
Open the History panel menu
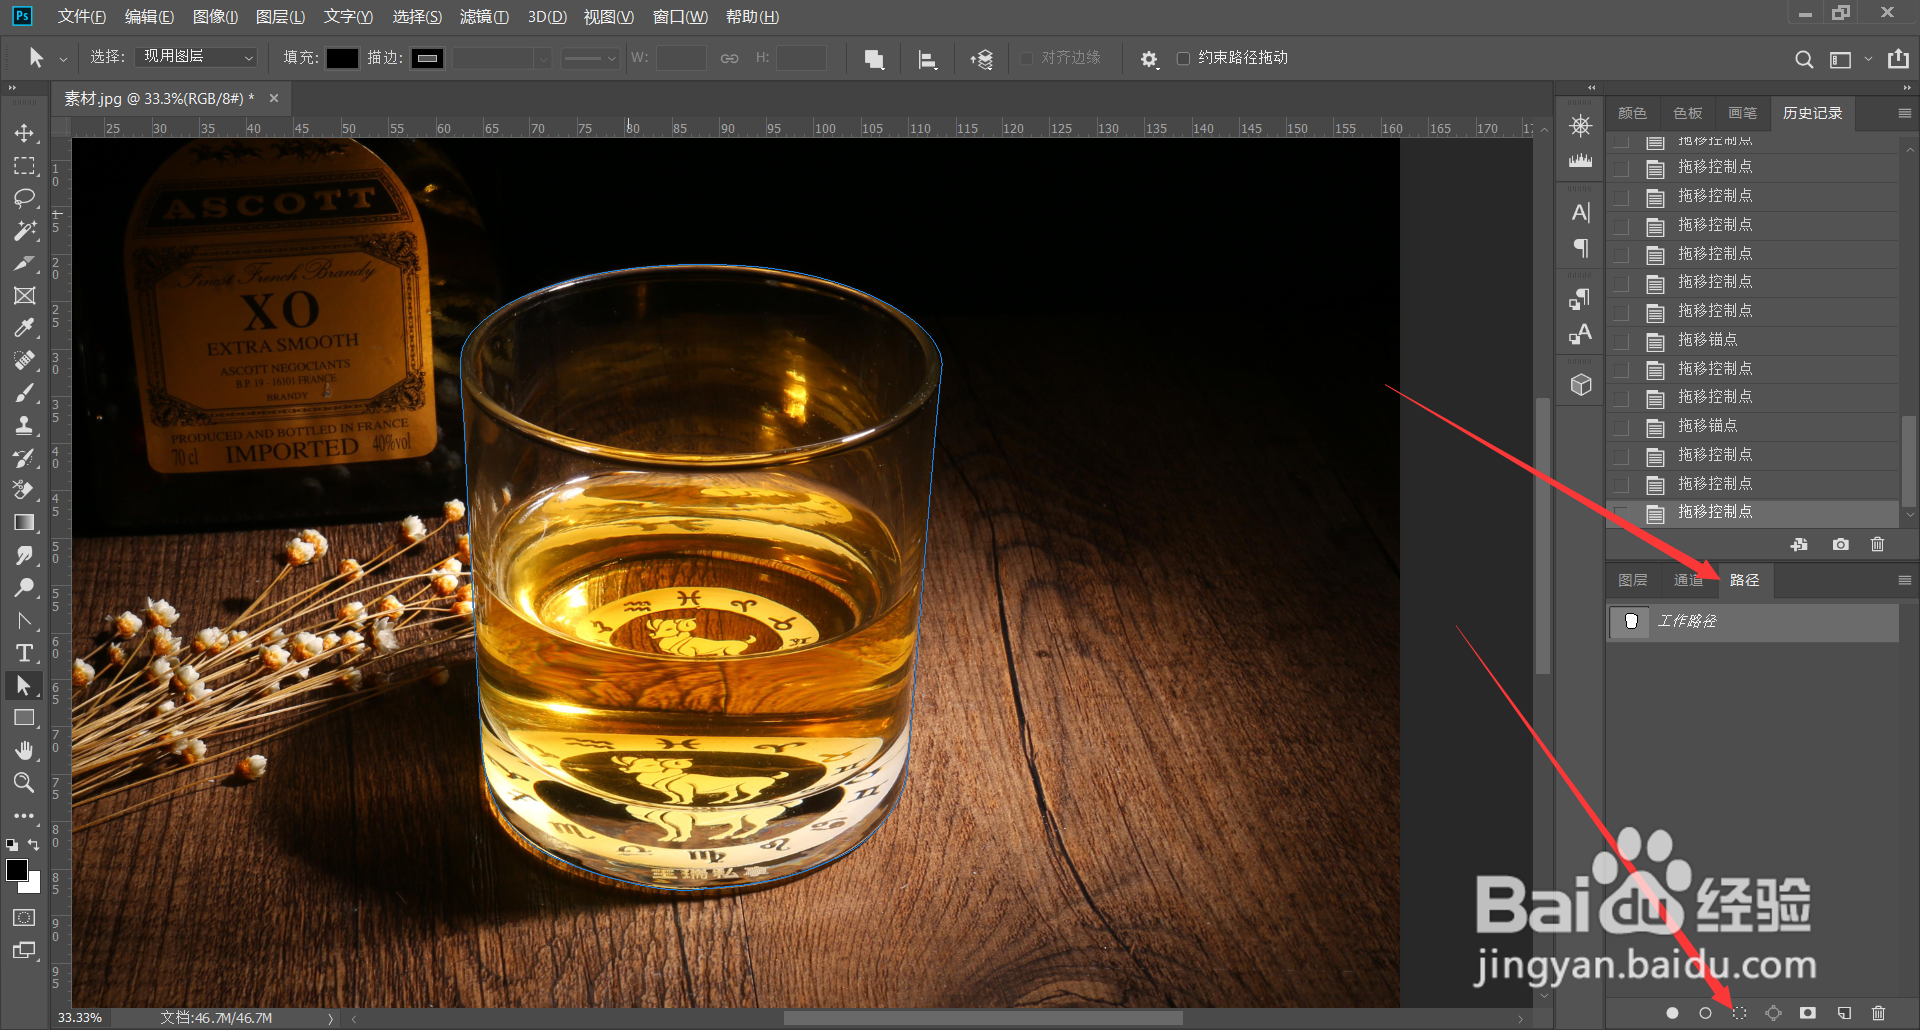[x=1904, y=113]
